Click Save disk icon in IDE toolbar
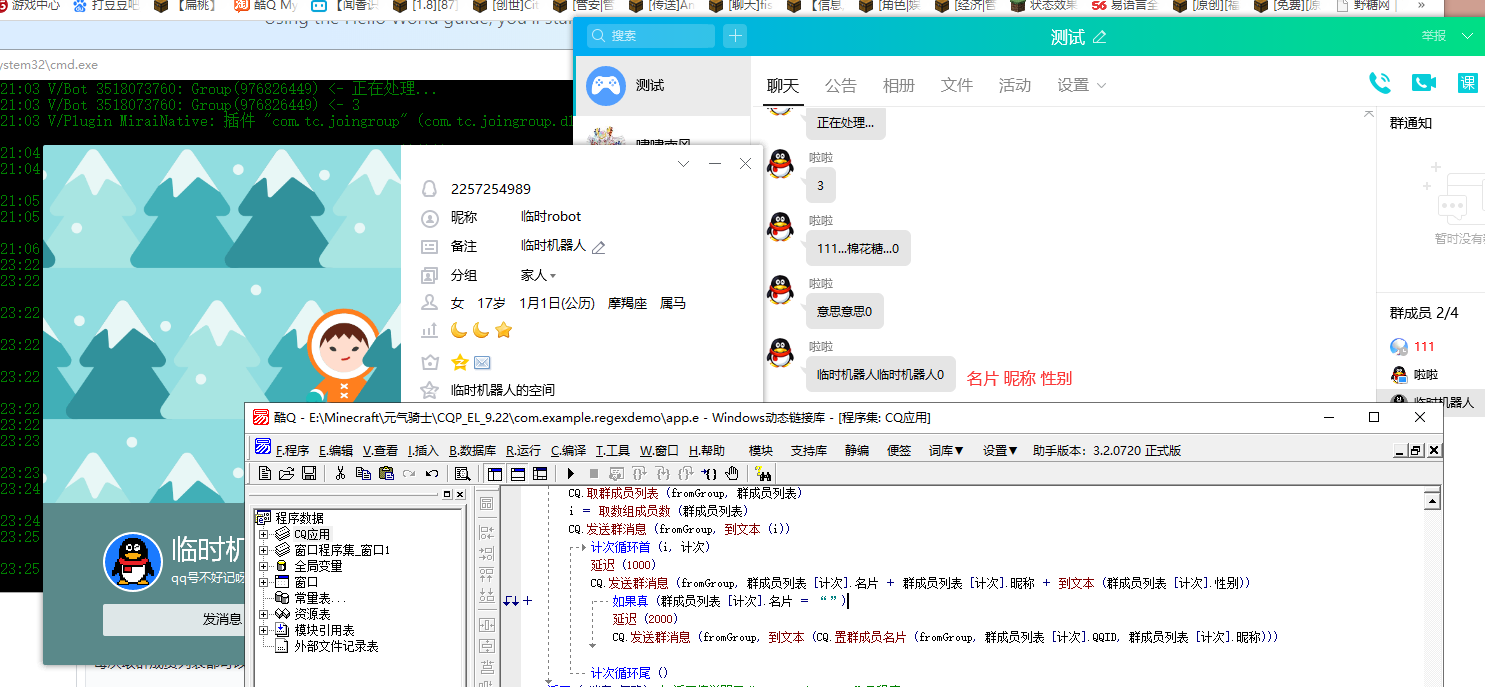This screenshot has height=687, width=1485. (x=309, y=473)
